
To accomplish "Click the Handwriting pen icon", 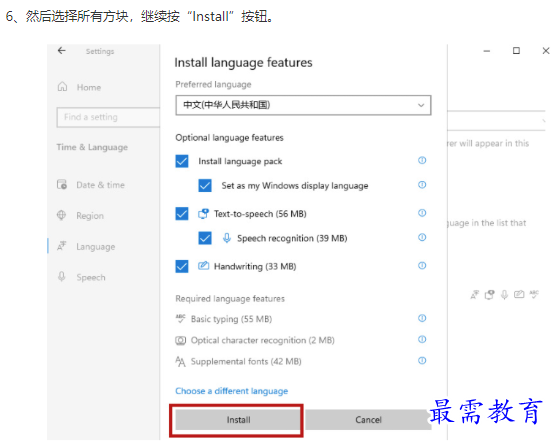I will [203, 266].
